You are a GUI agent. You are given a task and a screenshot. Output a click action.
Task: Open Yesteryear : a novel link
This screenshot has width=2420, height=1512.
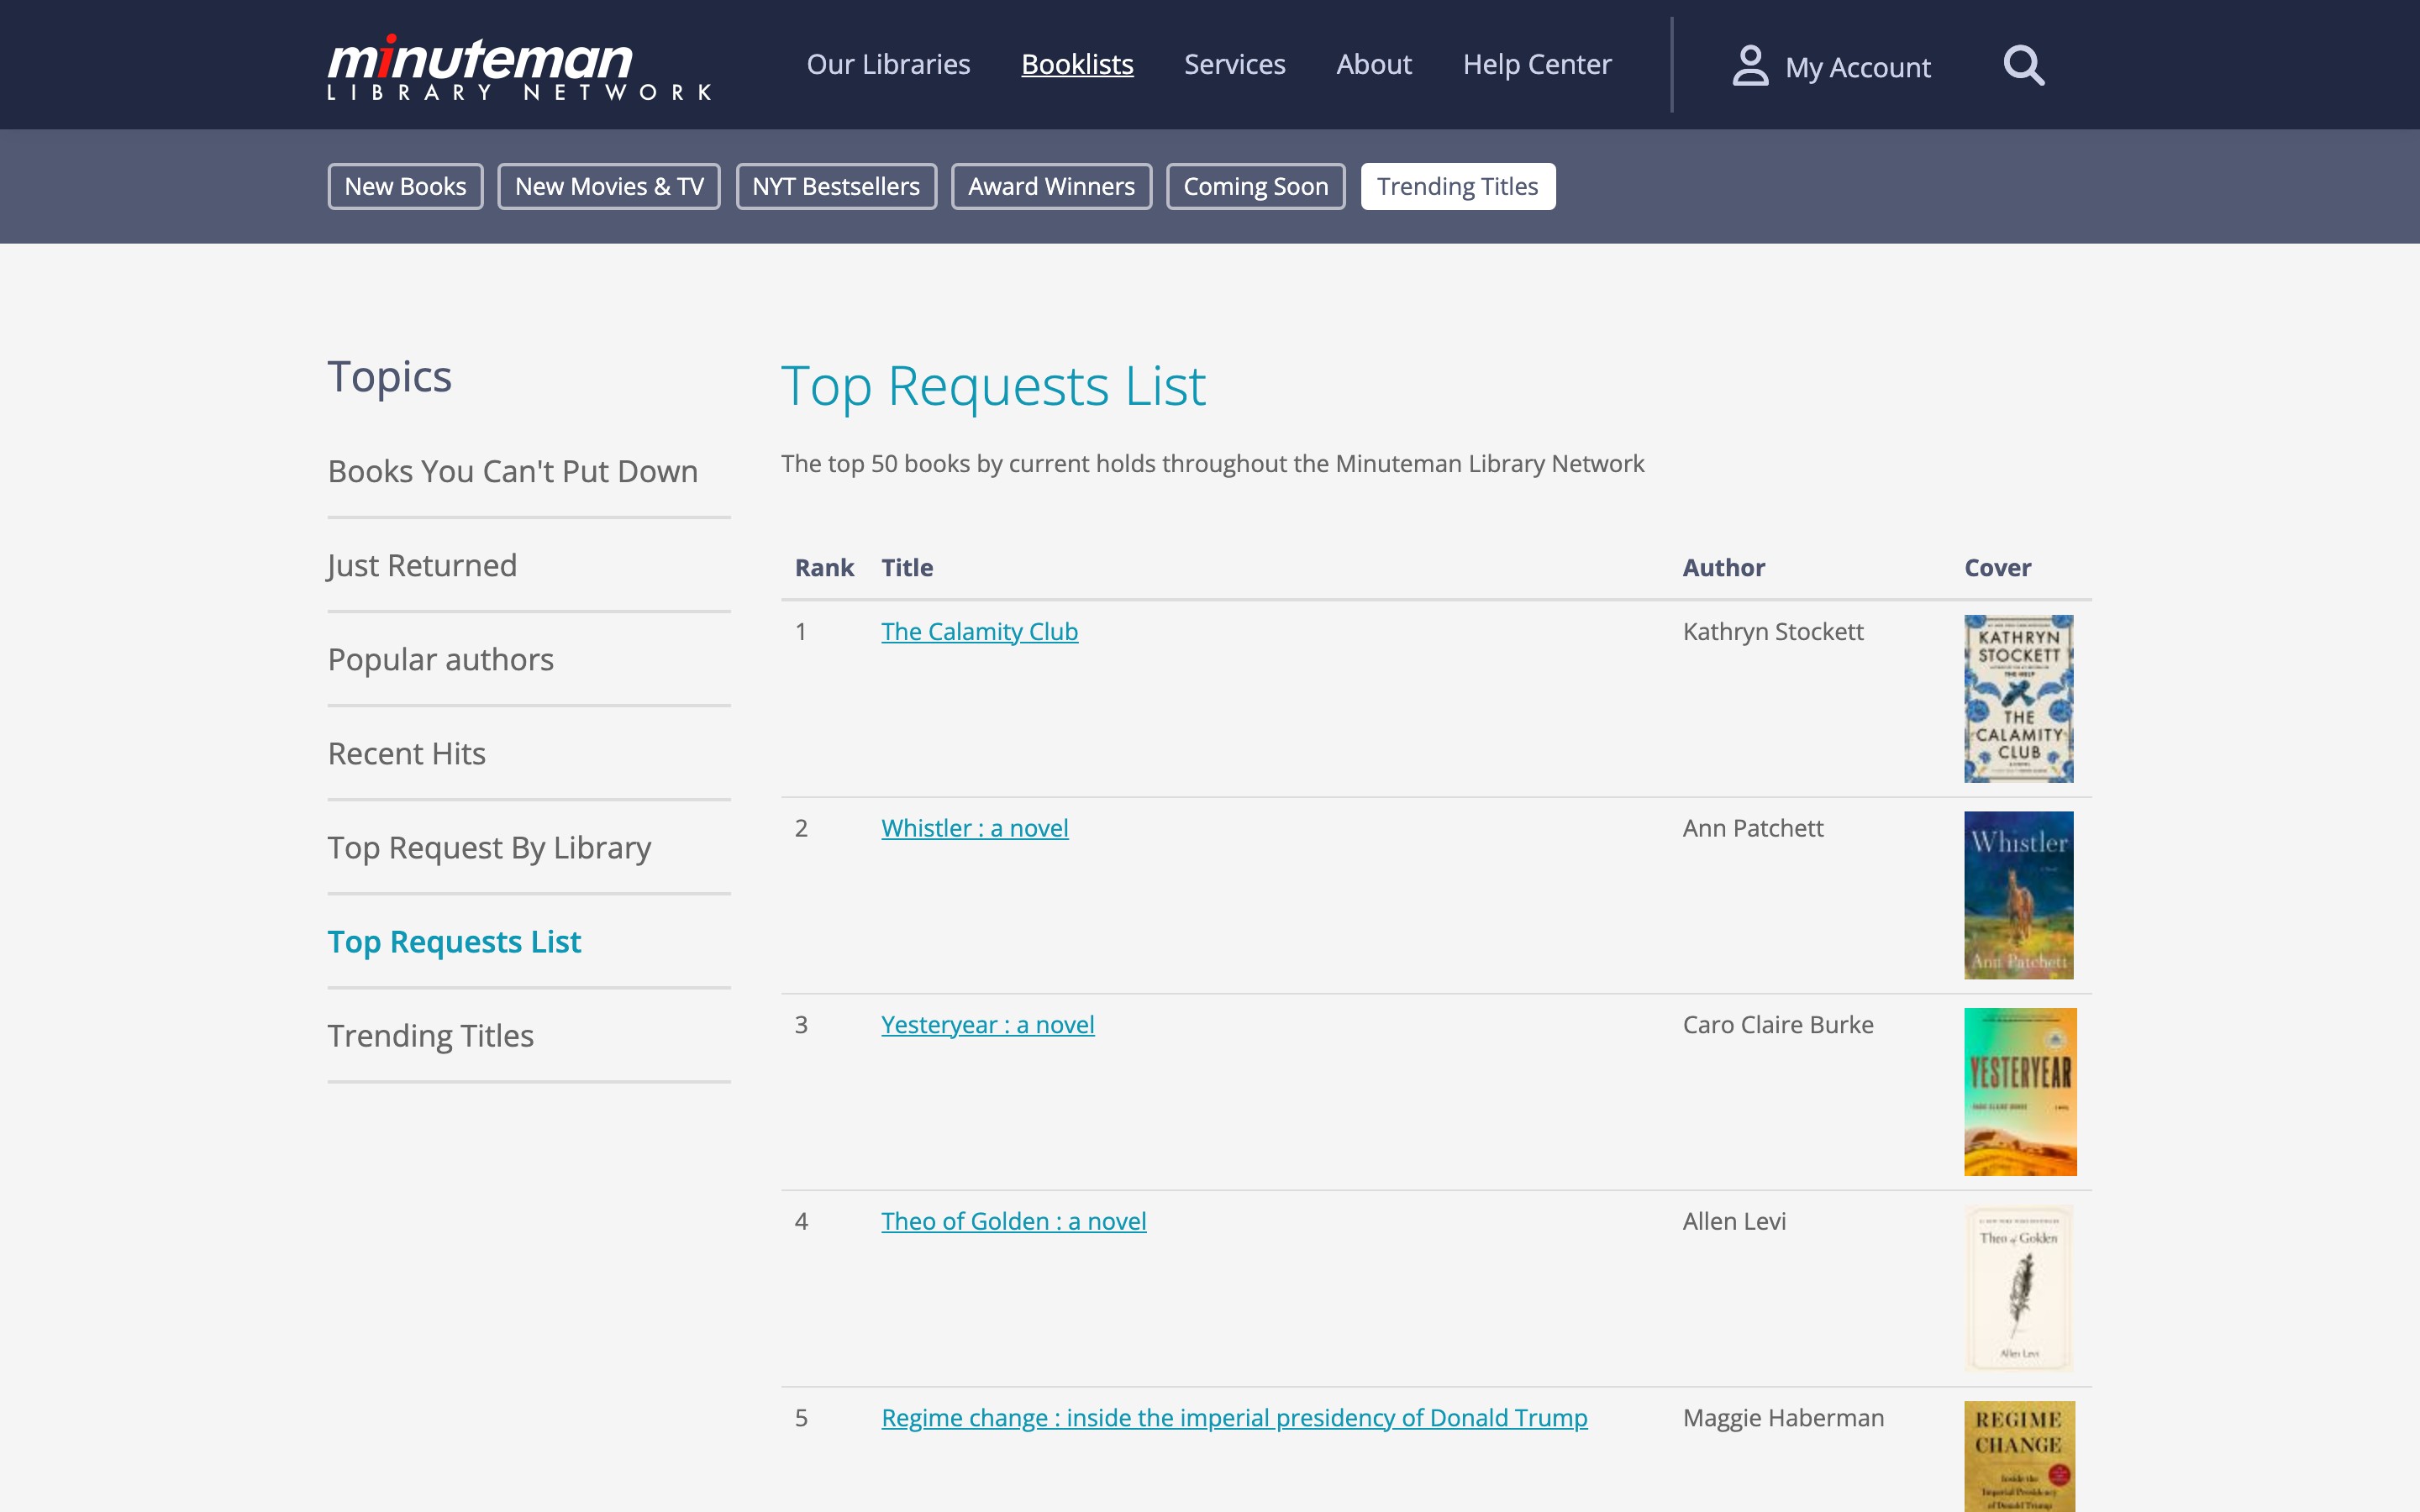(987, 1025)
